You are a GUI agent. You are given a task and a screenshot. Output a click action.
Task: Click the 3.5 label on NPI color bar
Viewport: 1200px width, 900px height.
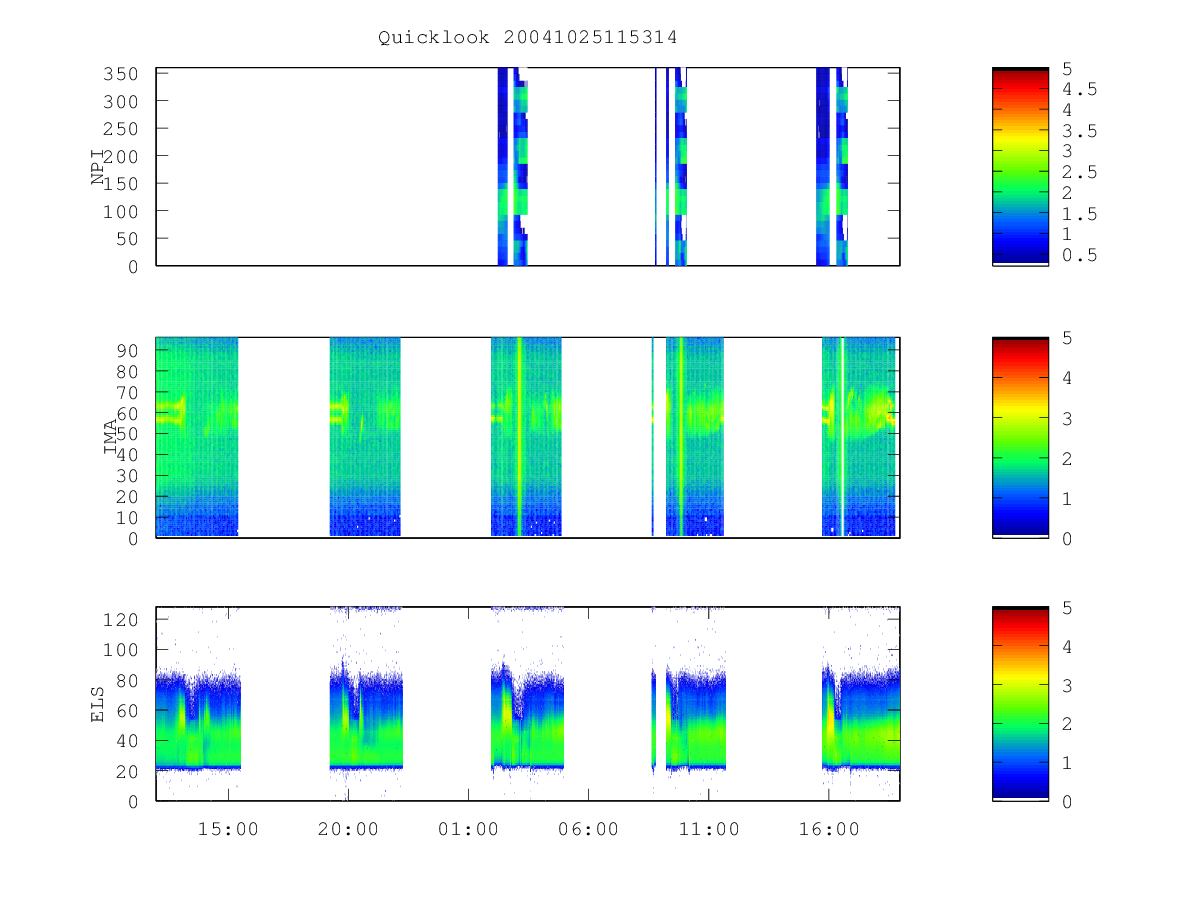[x=1079, y=131]
